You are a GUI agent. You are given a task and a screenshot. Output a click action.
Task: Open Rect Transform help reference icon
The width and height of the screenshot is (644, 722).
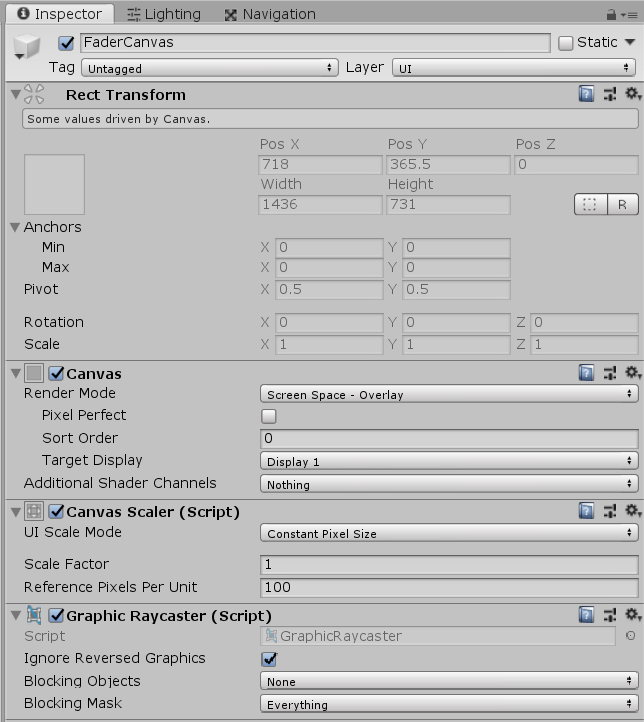click(587, 94)
